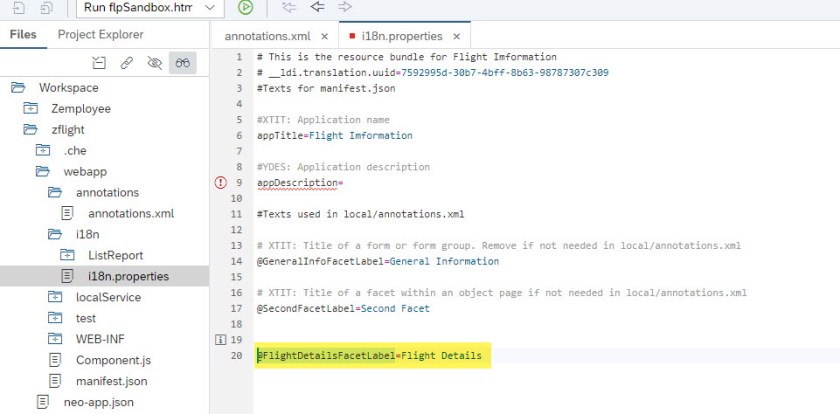This screenshot has width=840, height=414.
Task: Click the last edit location arrow icon
Action: pyautogui.click(x=289, y=6)
